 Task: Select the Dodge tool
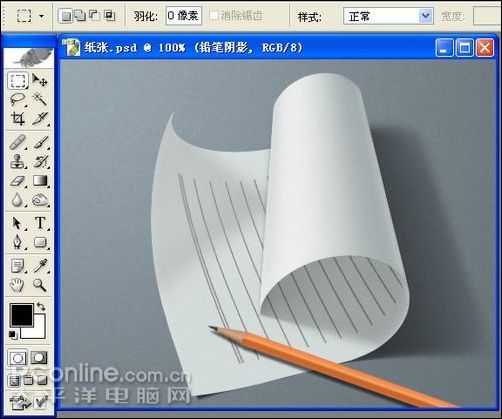tap(40, 200)
